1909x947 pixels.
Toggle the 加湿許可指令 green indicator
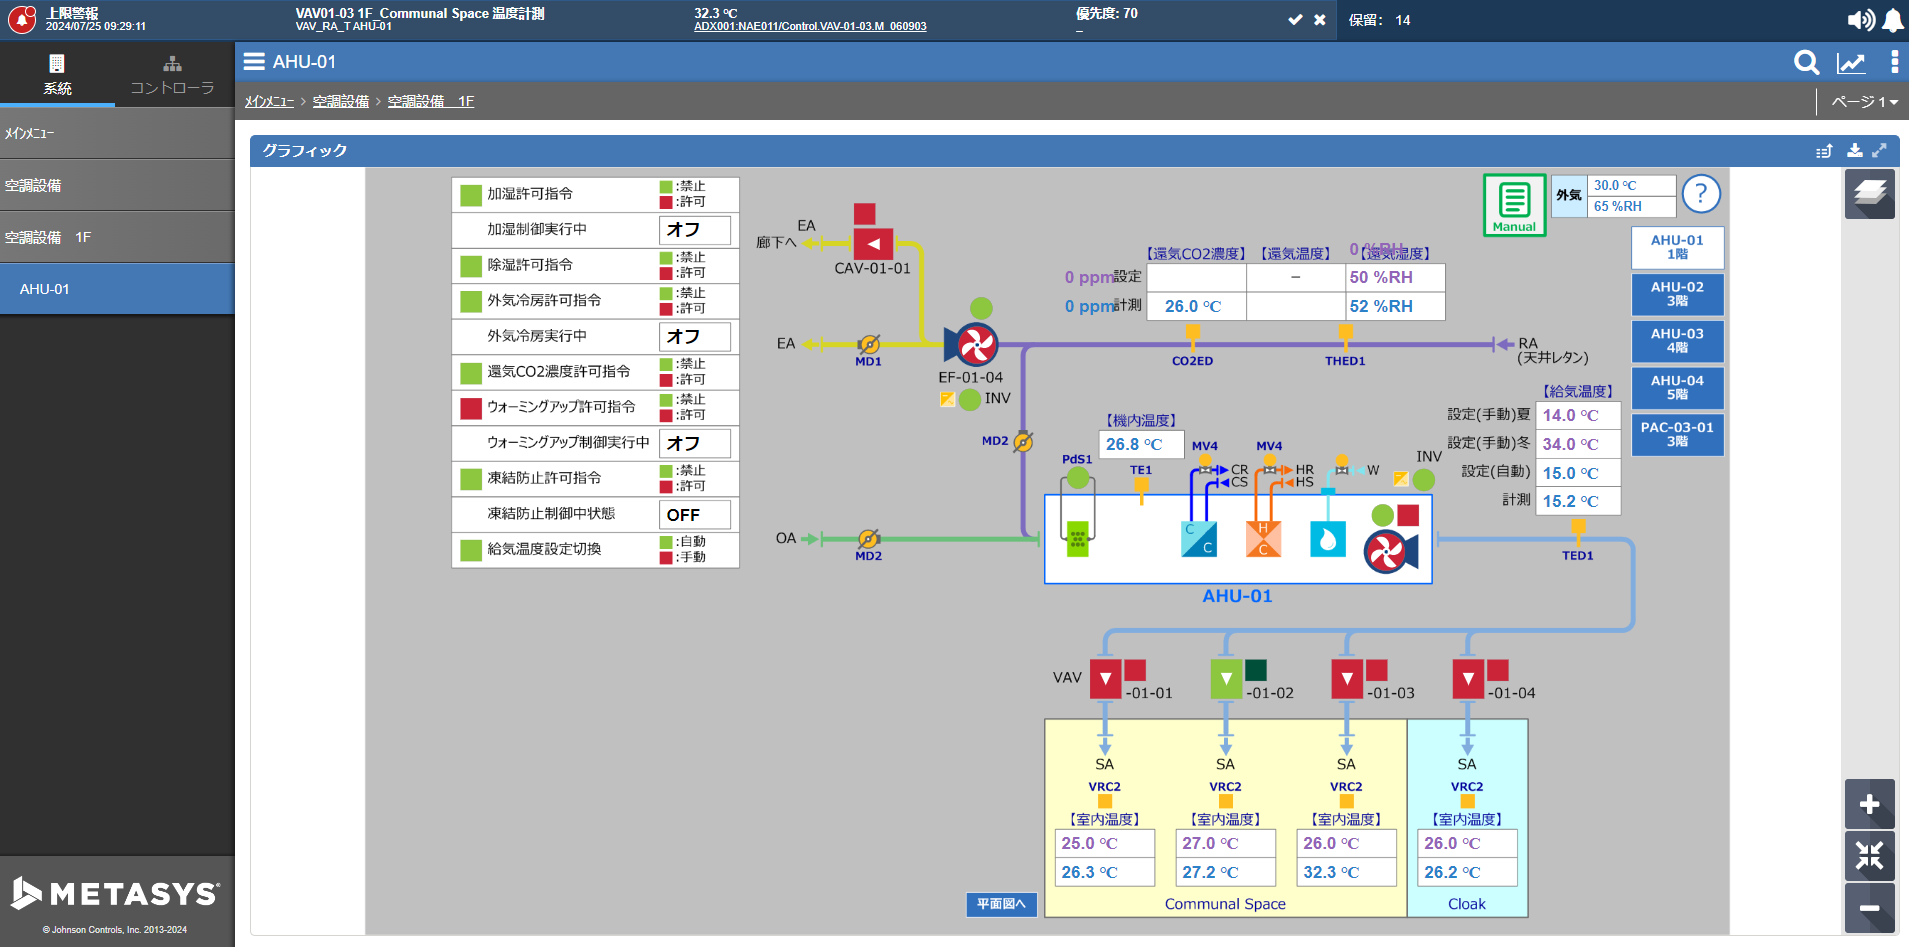click(x=471, y=195)
